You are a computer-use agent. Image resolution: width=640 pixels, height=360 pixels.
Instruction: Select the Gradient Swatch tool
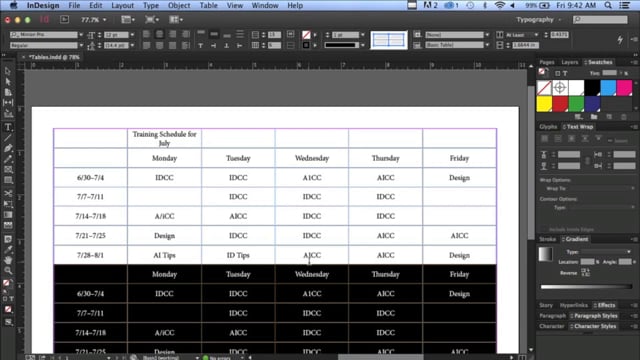tap(8, 214)
